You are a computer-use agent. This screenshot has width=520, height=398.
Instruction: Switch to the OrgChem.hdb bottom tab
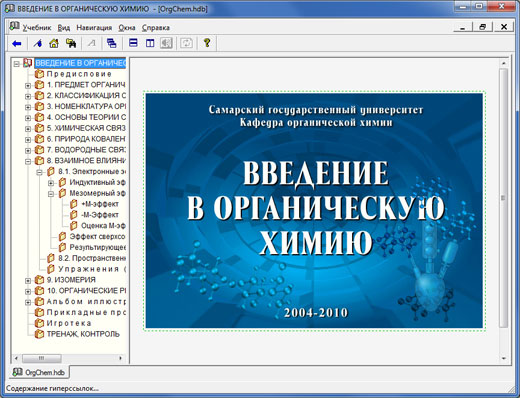coord(39,372)
